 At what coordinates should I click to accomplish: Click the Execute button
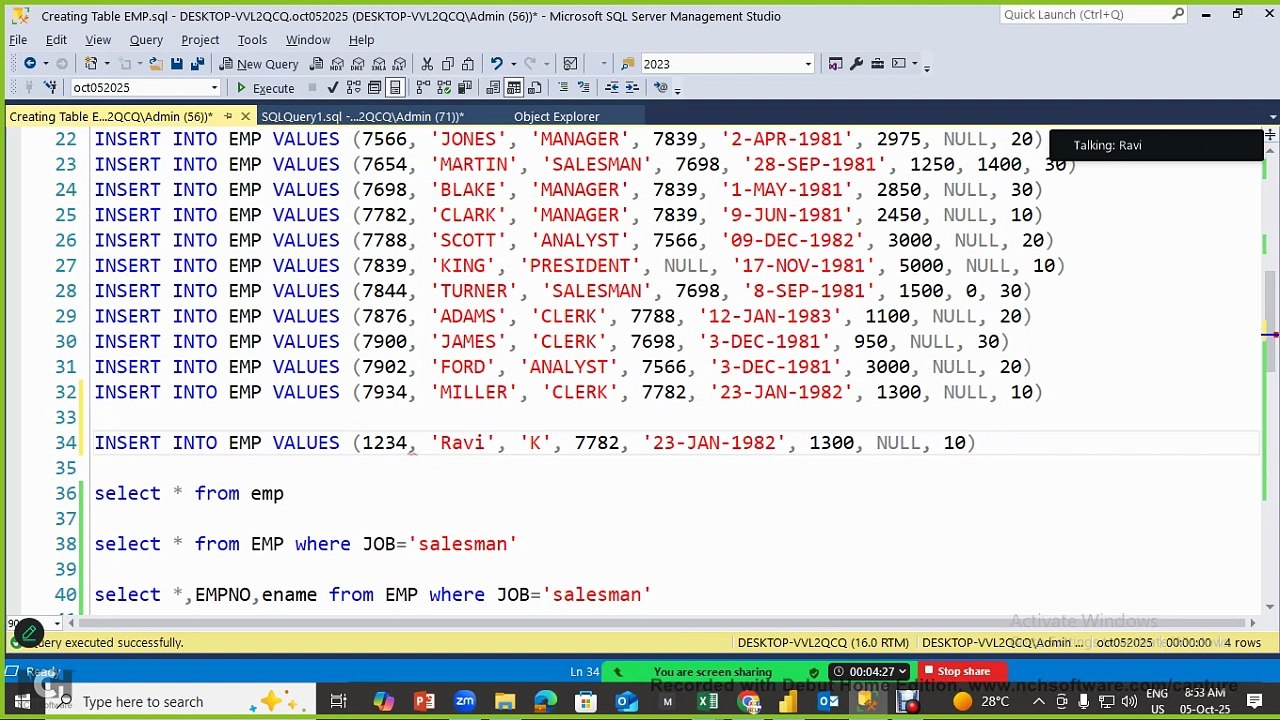tap(264, 88)
